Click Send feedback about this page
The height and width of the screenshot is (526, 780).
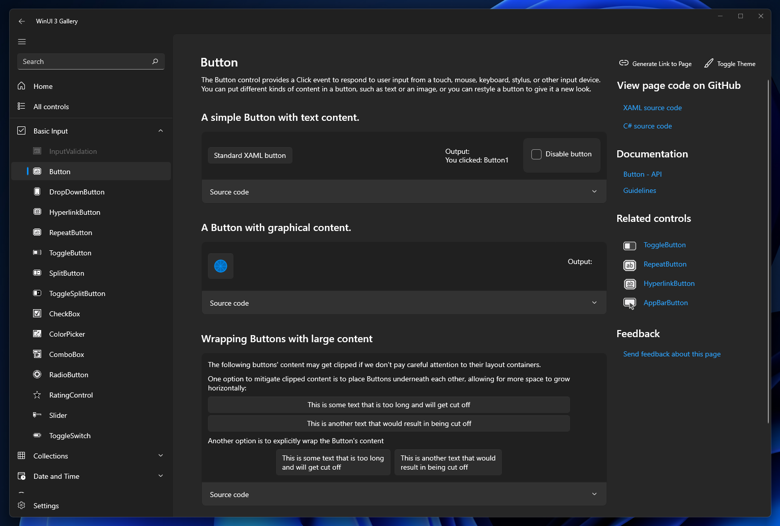(x=672, y=354)
